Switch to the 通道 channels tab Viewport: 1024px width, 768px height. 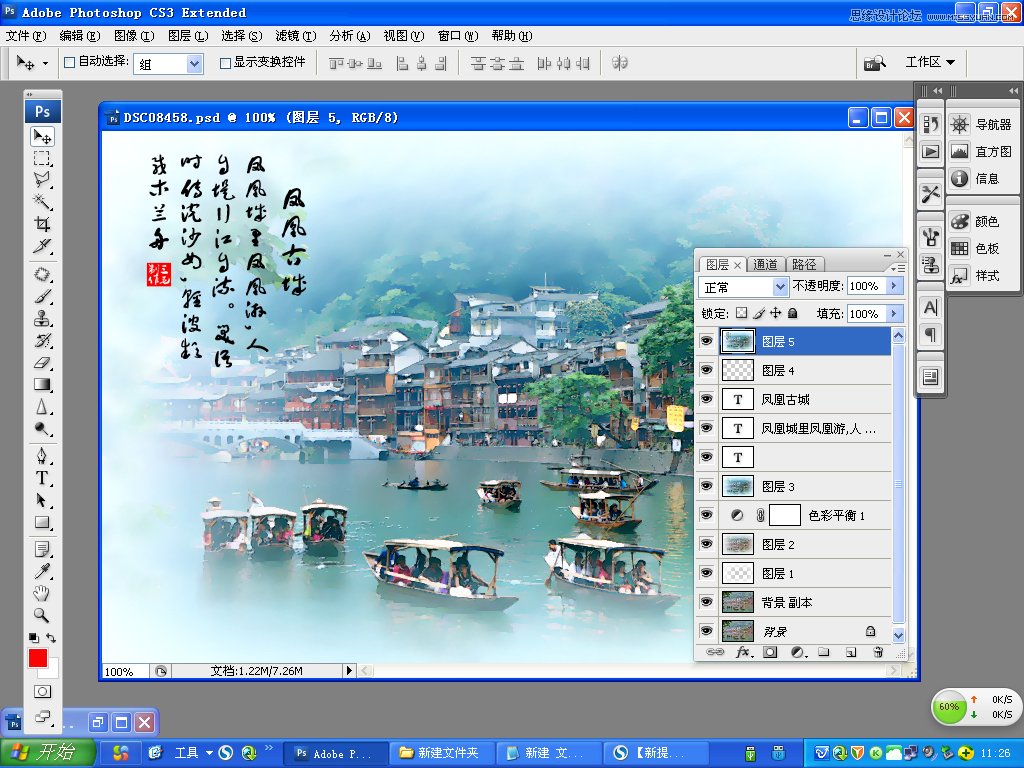(764, 264)
